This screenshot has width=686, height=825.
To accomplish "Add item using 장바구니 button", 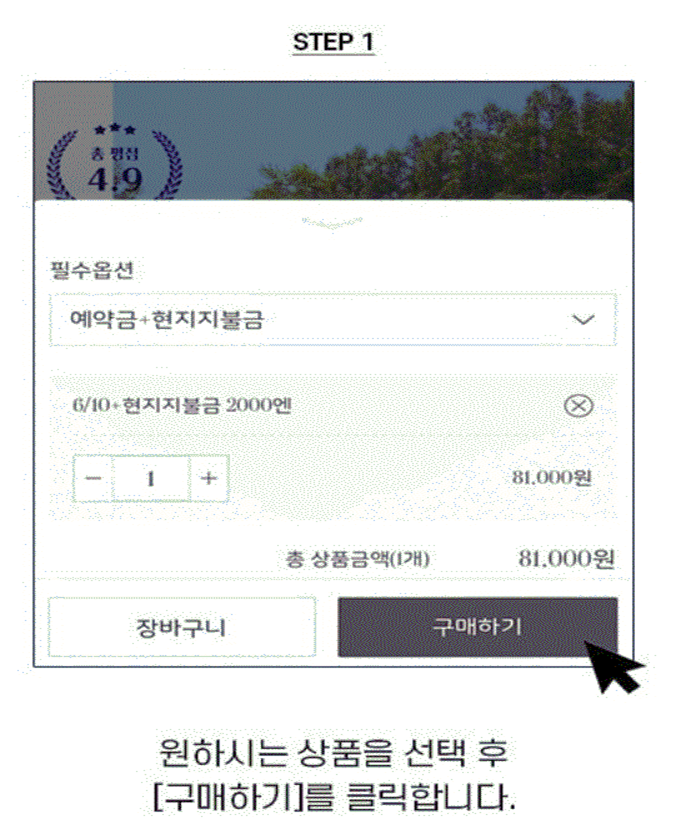I will (x=182, y=627).
